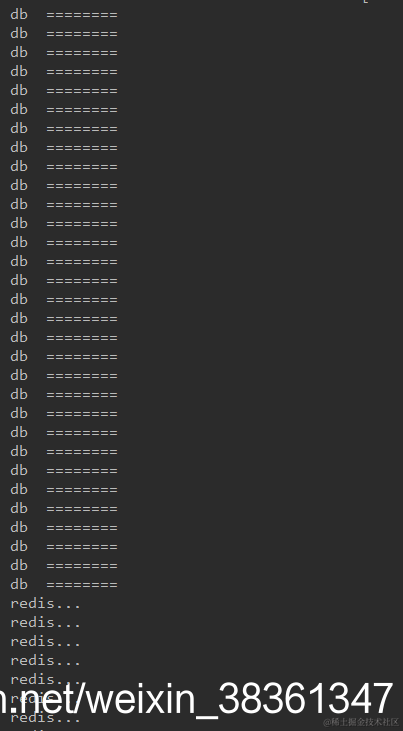Click the bracket character in the top-right corner

(366, 1)
